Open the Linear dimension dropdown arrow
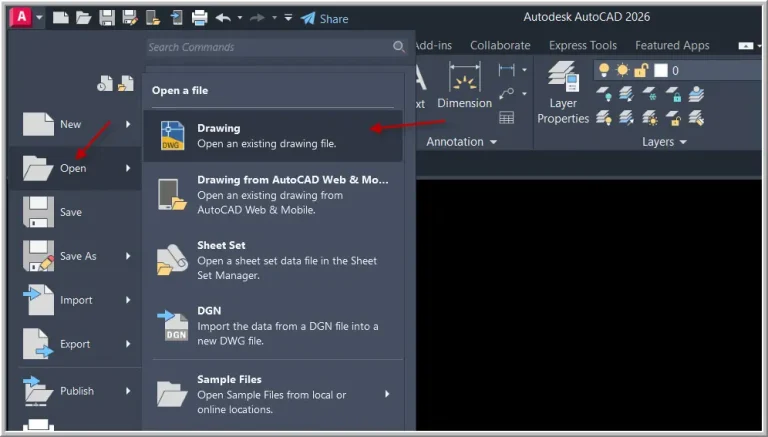 (524, 70)
